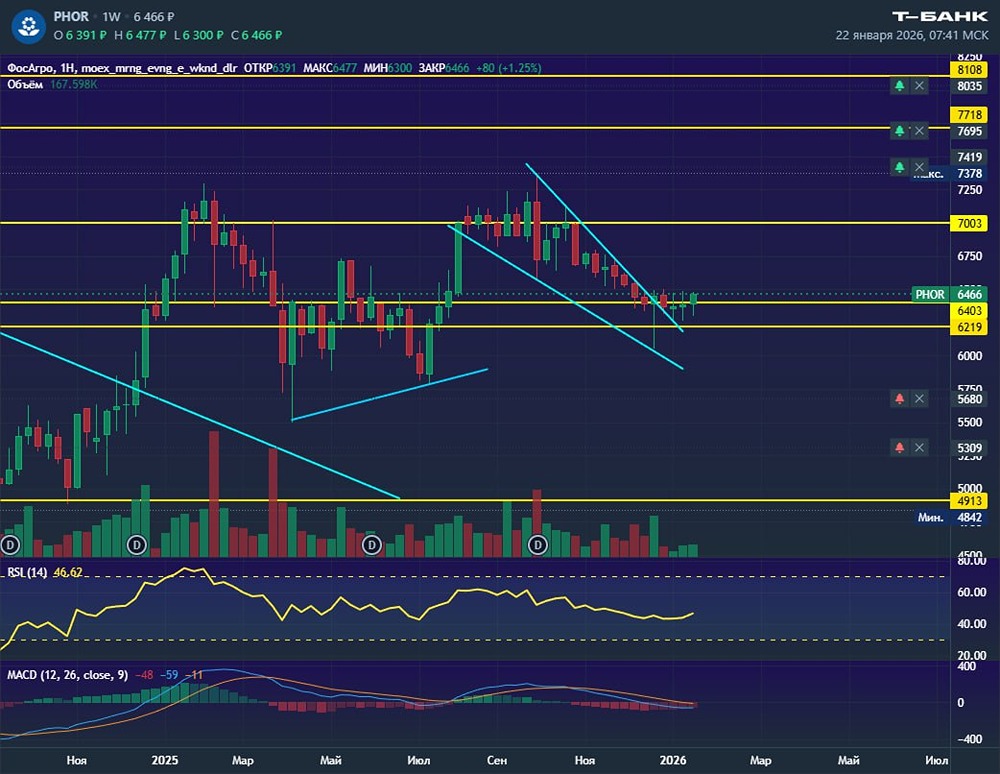
Task: Click the green PHOR 6466 current price tag
Action: [949, 294]
